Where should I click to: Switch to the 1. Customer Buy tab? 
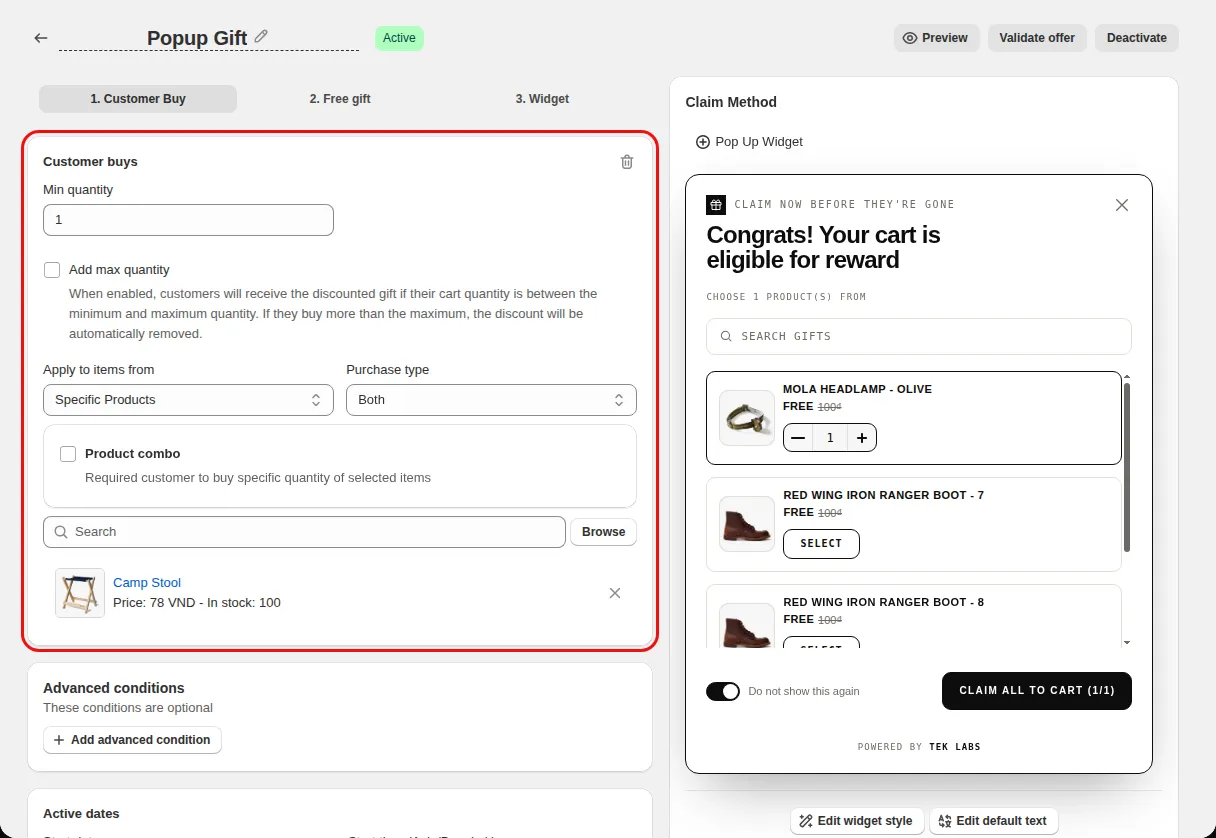coord(138,99)
